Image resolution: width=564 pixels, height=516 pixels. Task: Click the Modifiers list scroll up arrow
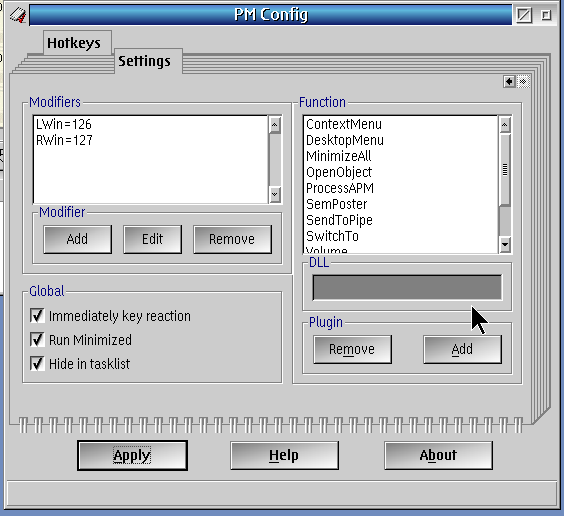pos(274,125)
